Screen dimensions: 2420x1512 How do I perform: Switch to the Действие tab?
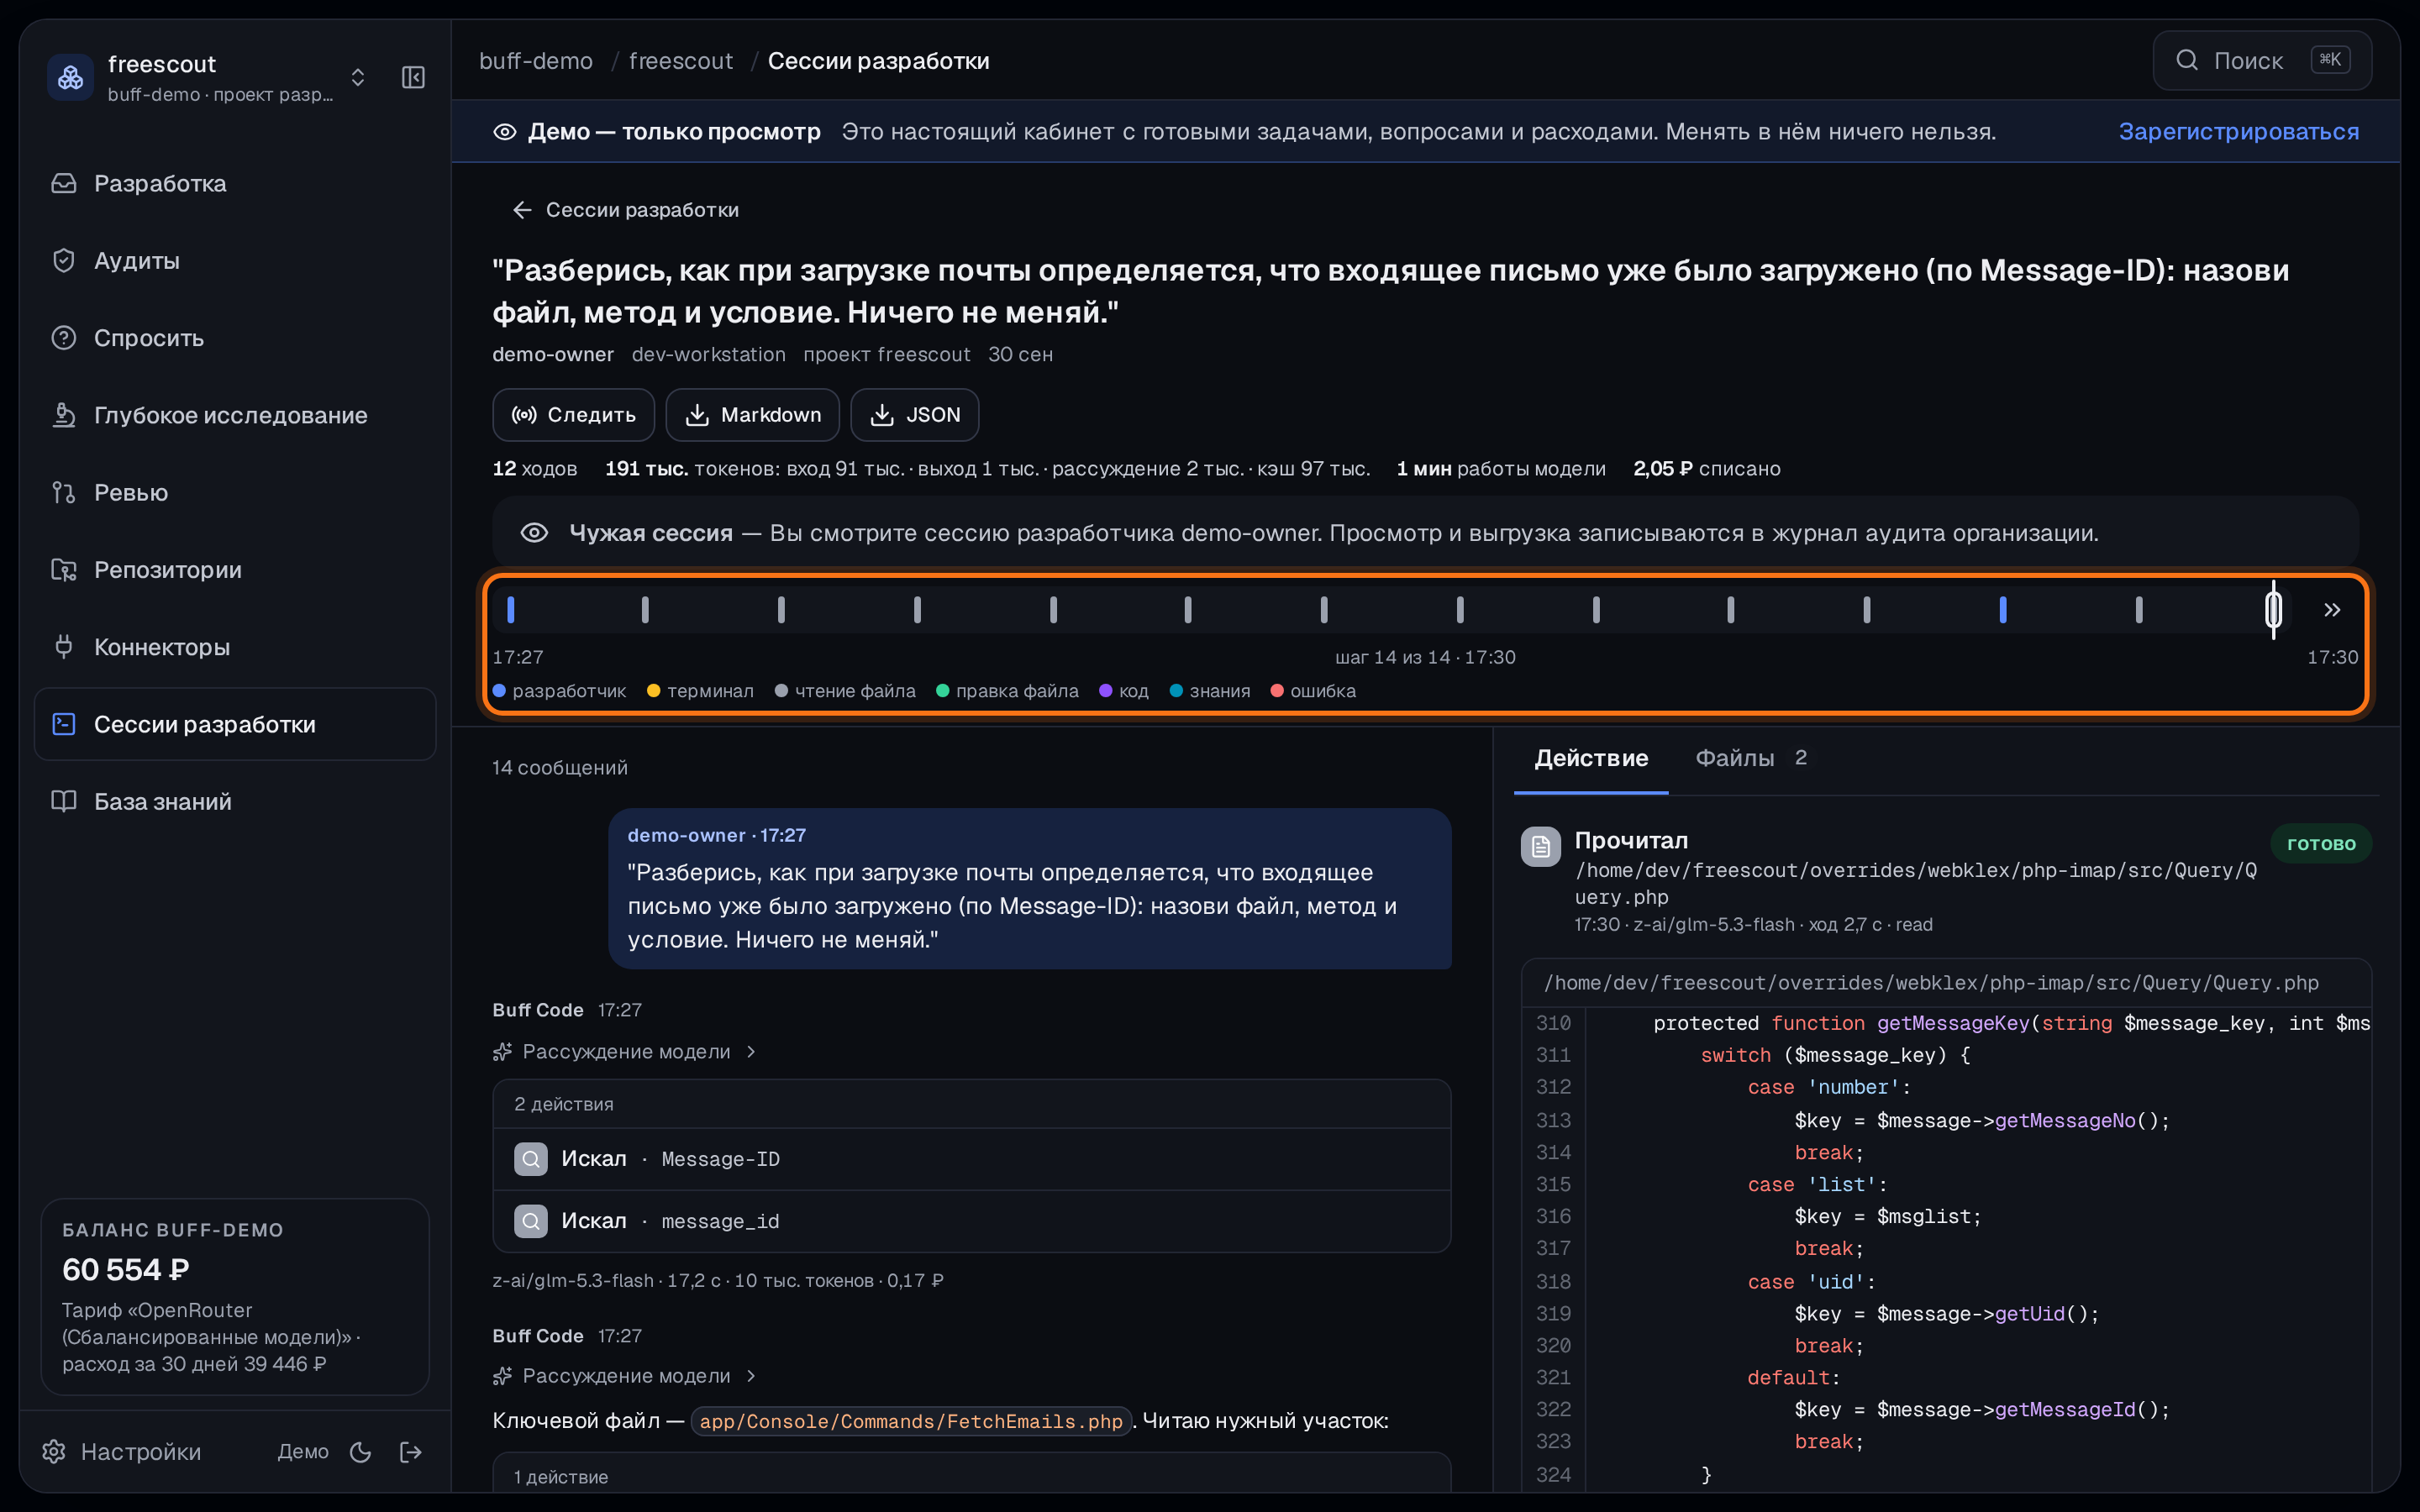pos(1591,759)
